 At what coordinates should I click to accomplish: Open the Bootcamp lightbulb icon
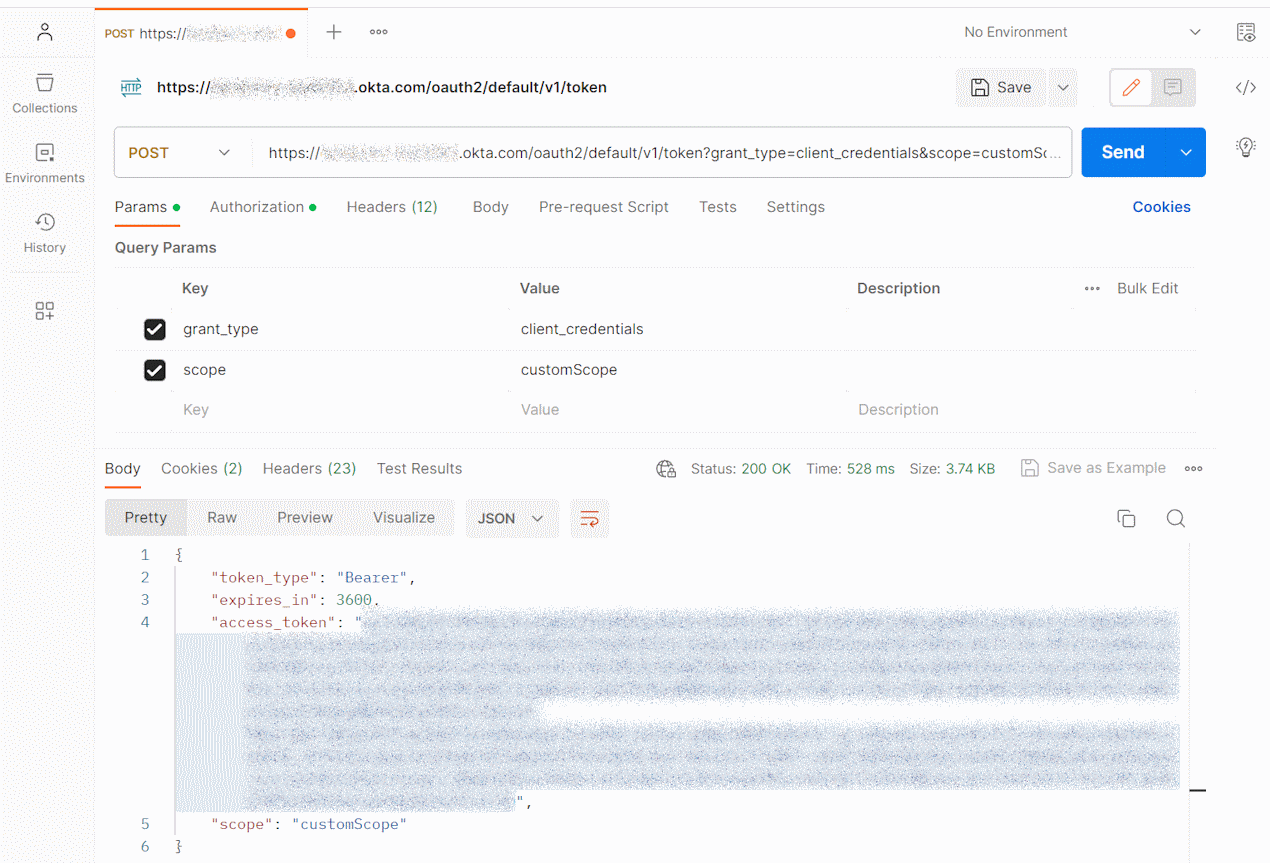1245,146
